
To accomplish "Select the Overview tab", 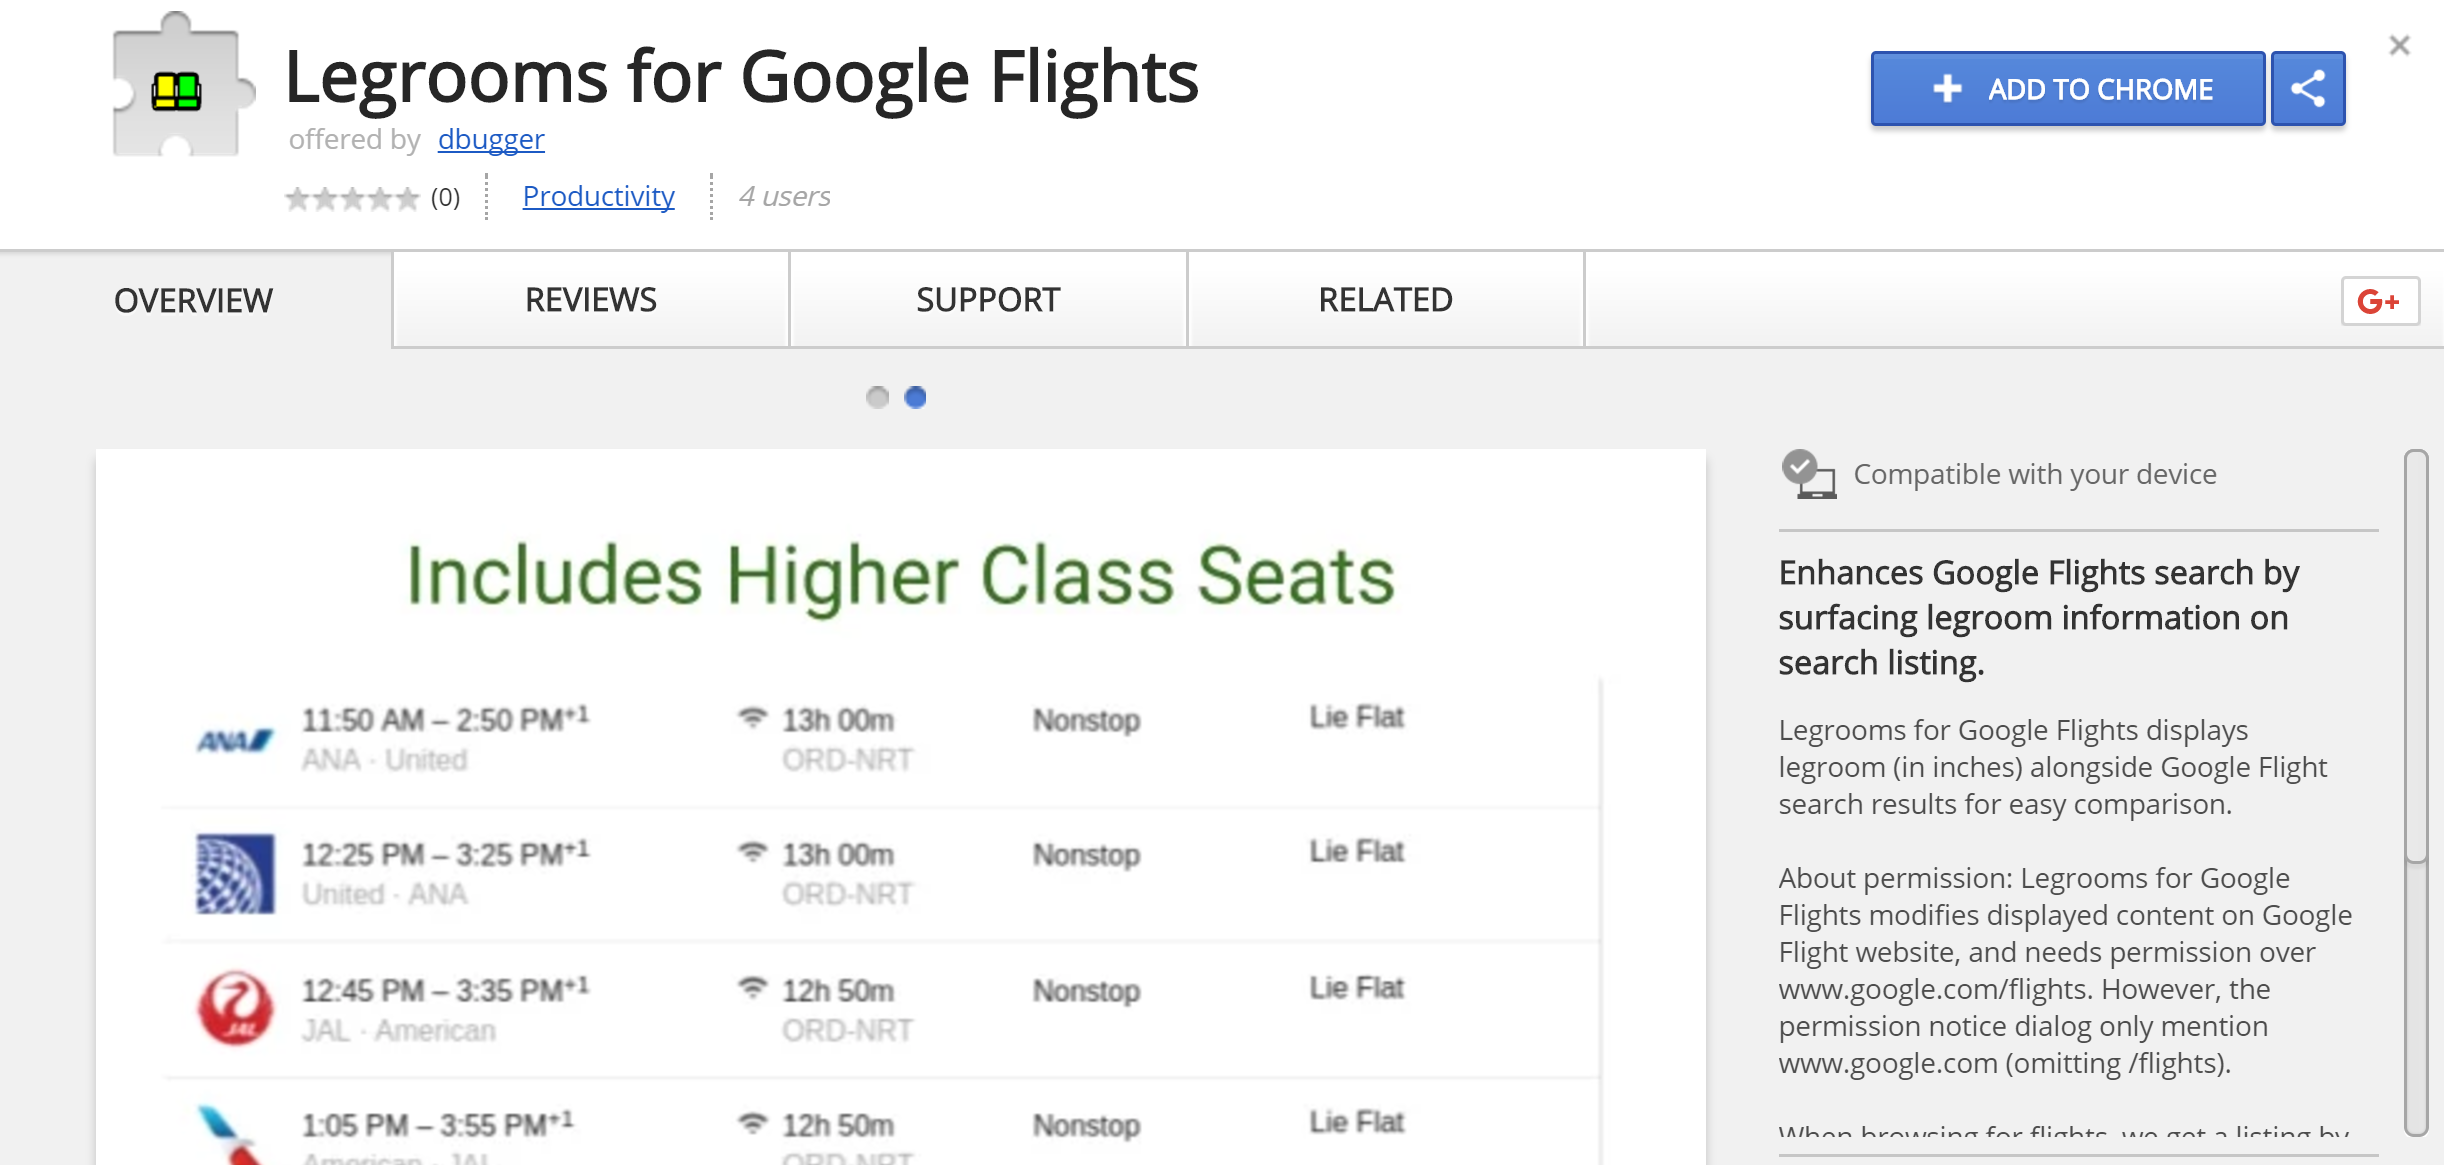I will click(x=193, y=300).
